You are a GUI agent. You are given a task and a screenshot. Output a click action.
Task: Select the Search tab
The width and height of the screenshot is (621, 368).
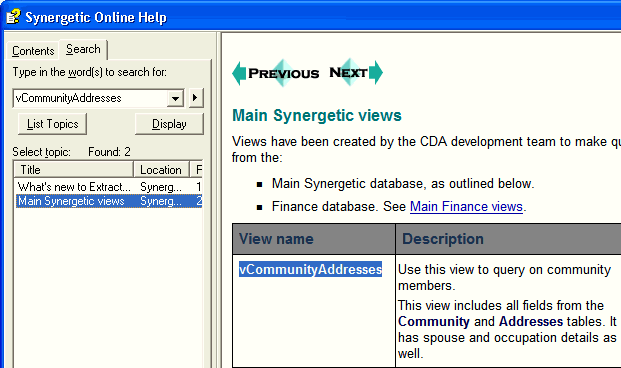(x=83, y=49)
